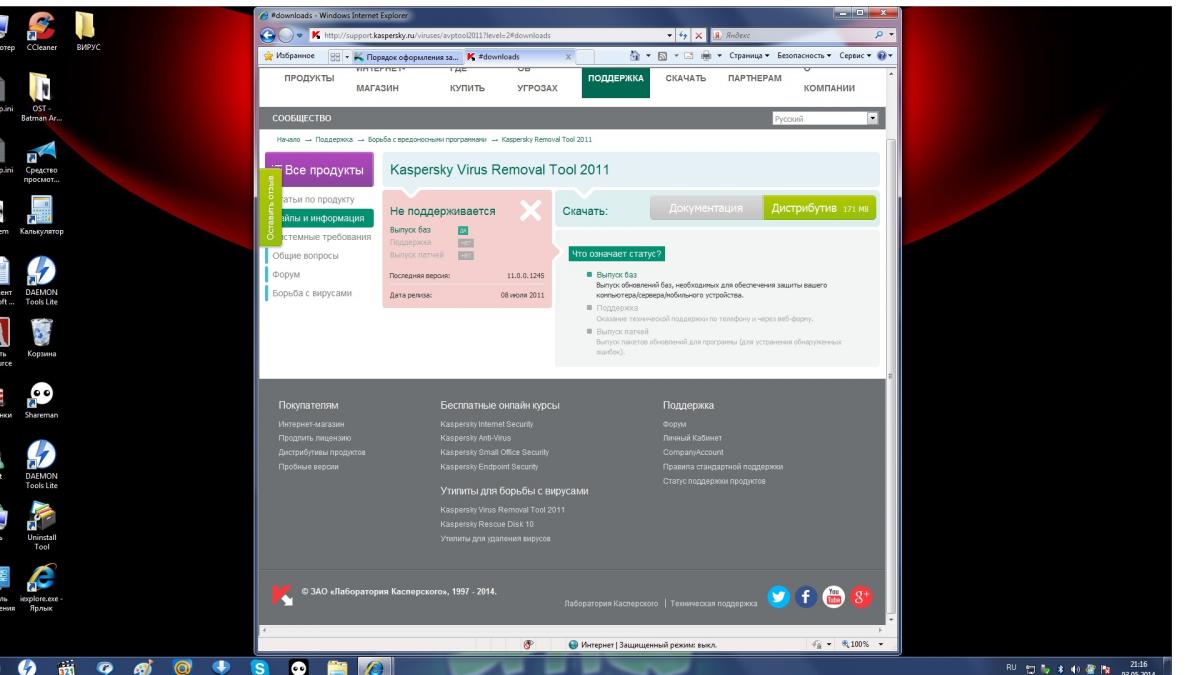Open Калькулятор desktop shortcut
1200x675 pixels.
tap(41, 214)
